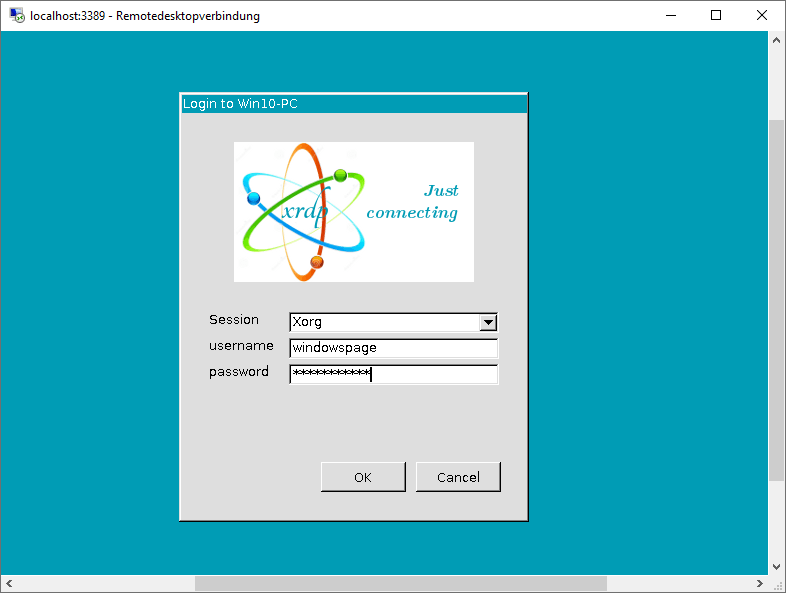The height and width of the screenshot is (593, 786).
Task: Click the vertical scrollbar down arrow
Action: (x=776, y=566)
